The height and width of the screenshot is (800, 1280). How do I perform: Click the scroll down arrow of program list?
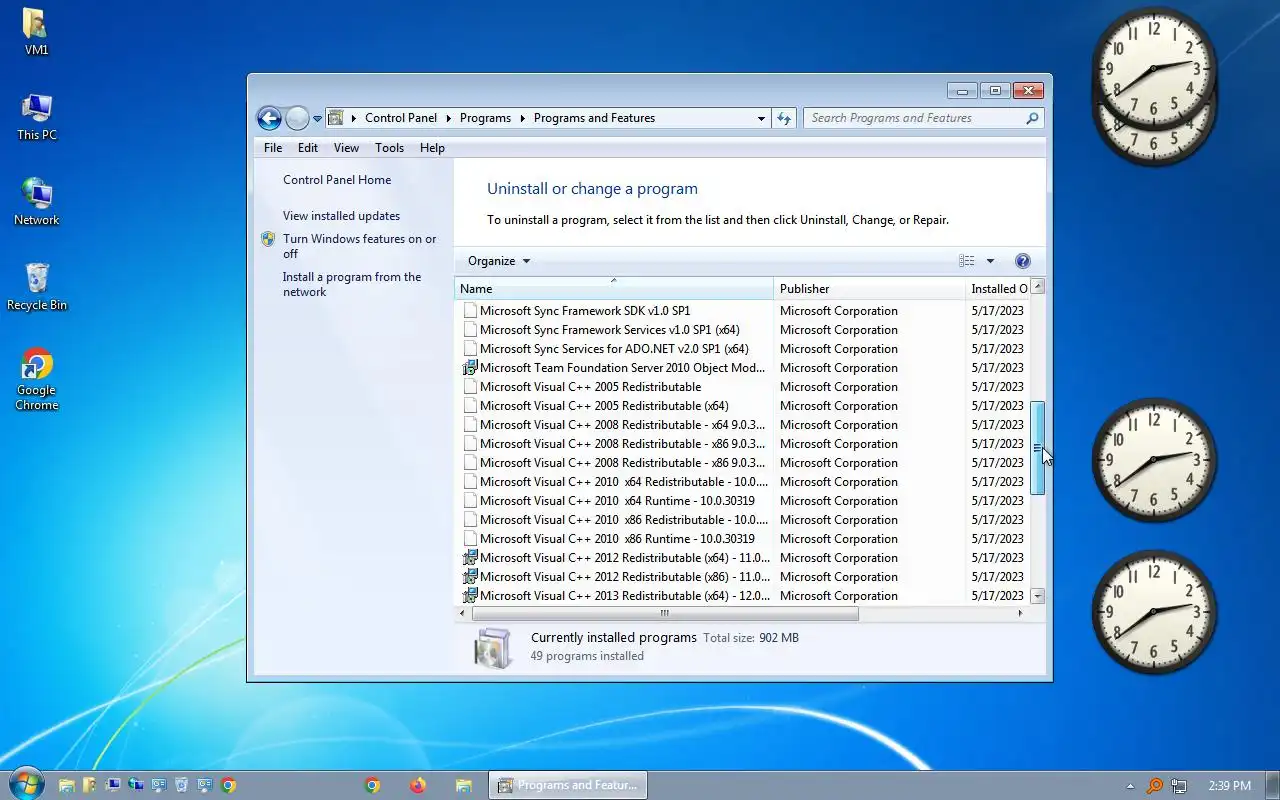coord(1038,596)
